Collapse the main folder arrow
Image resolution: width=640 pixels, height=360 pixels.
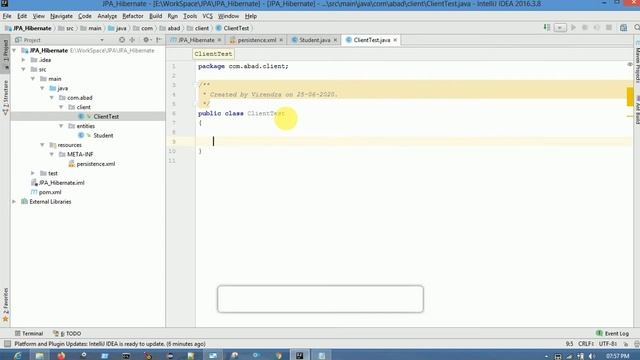(x=33, y=78)
